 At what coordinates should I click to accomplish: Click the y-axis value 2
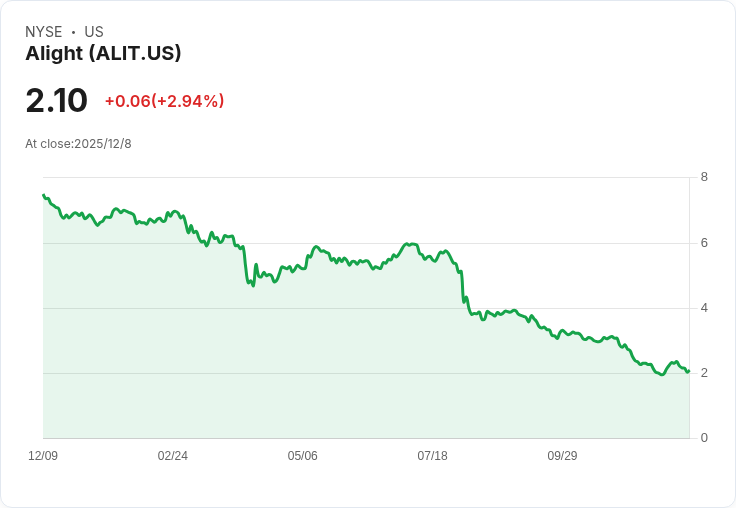coord(704,373)
